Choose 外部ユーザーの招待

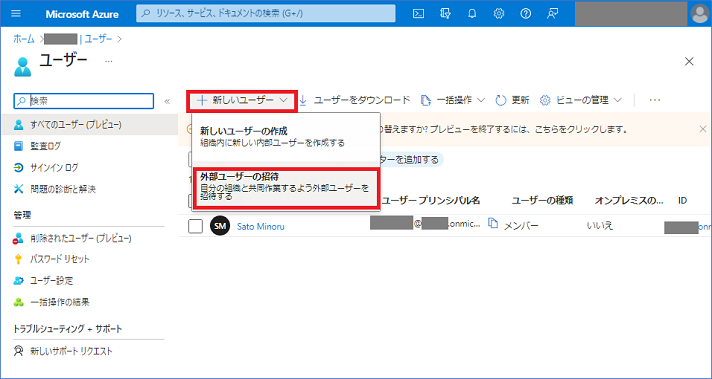(x=286, y=188)
